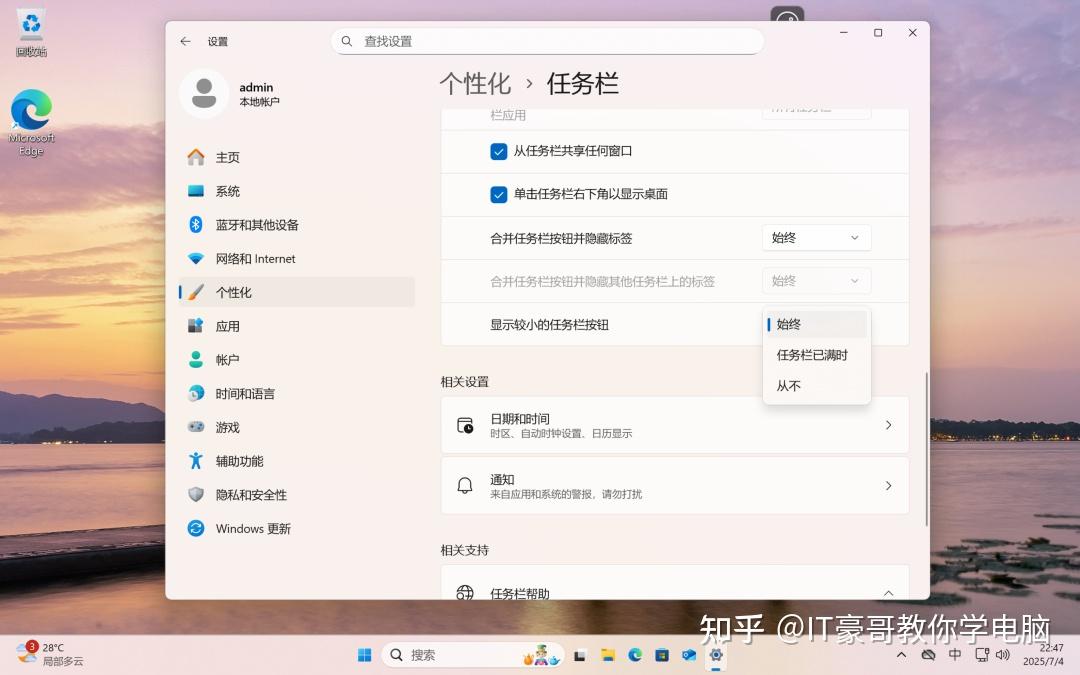Screen dimensions: 1080x675
Task: Click the Windows 更新 sync icon
Action: click(196, 528)
